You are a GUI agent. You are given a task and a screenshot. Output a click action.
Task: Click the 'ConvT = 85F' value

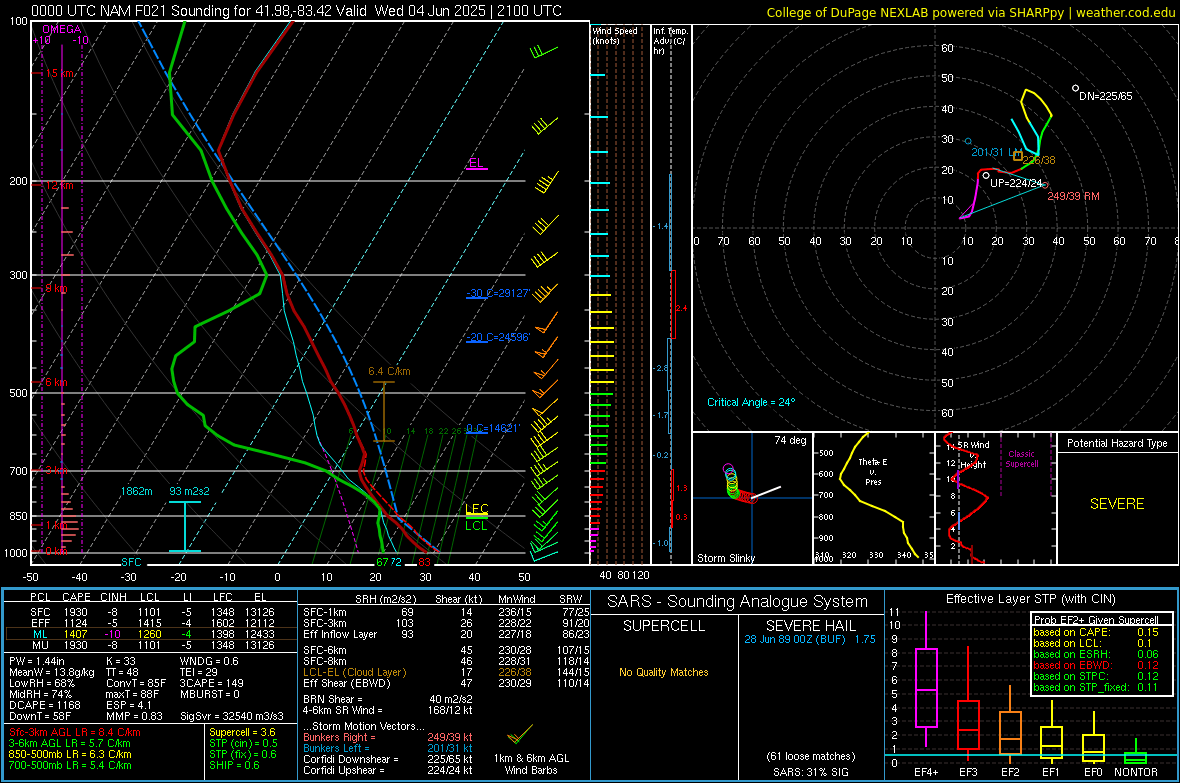(x=136, y=684)
